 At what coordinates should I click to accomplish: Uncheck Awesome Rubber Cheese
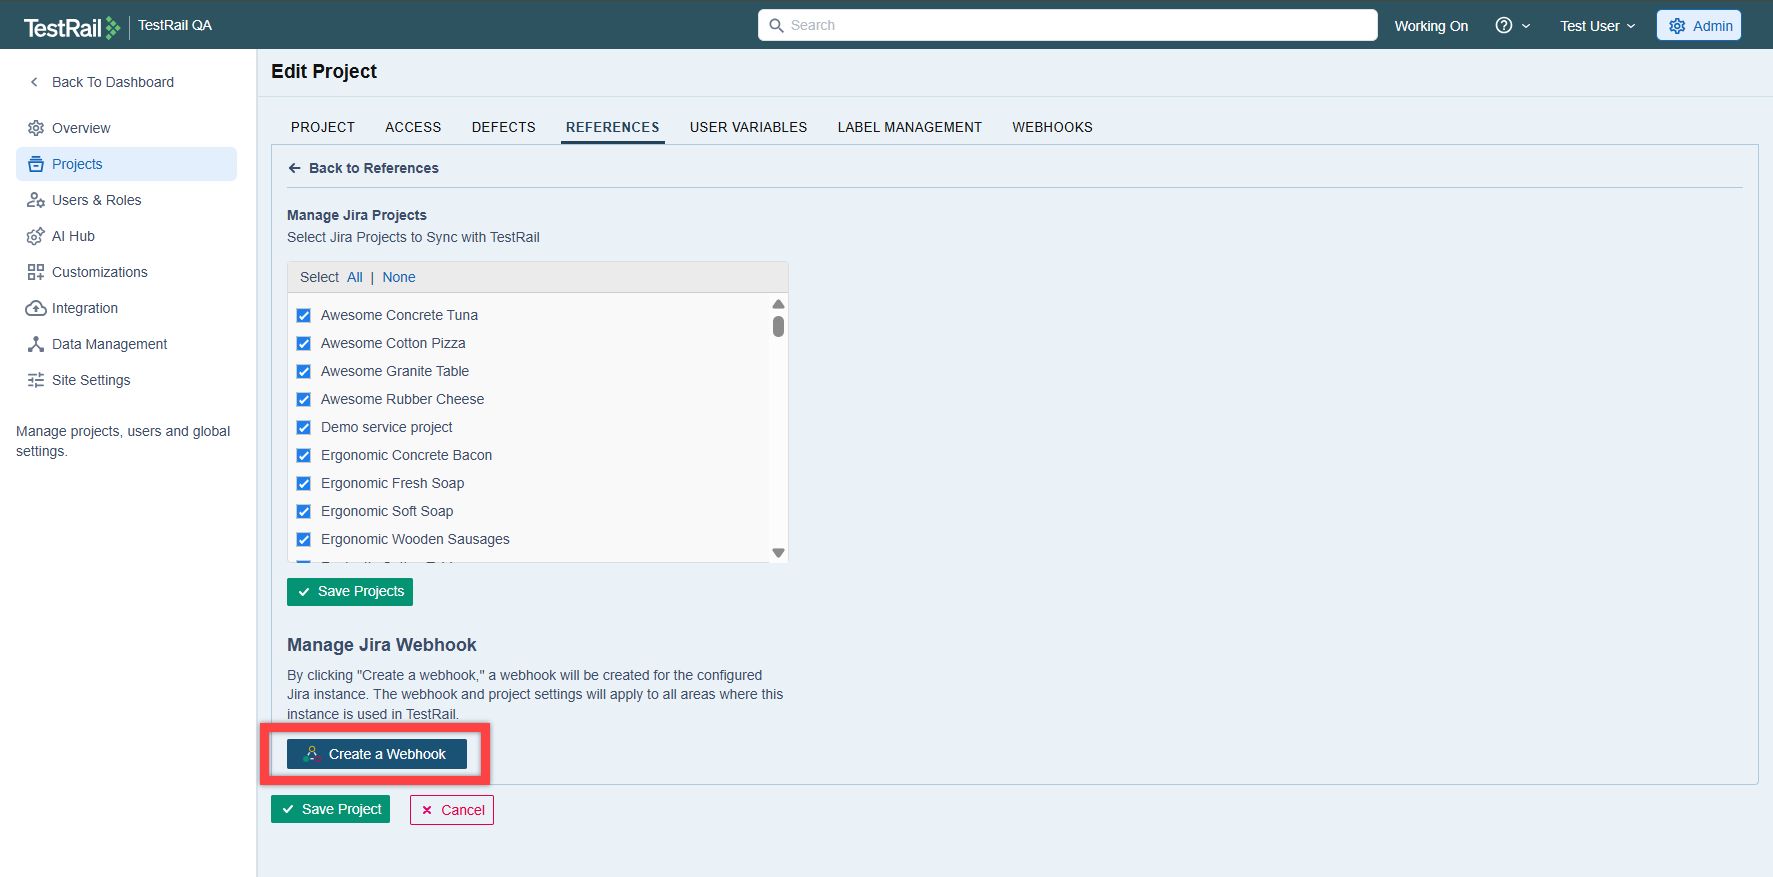pyautogui.click(x=304, y=399)
